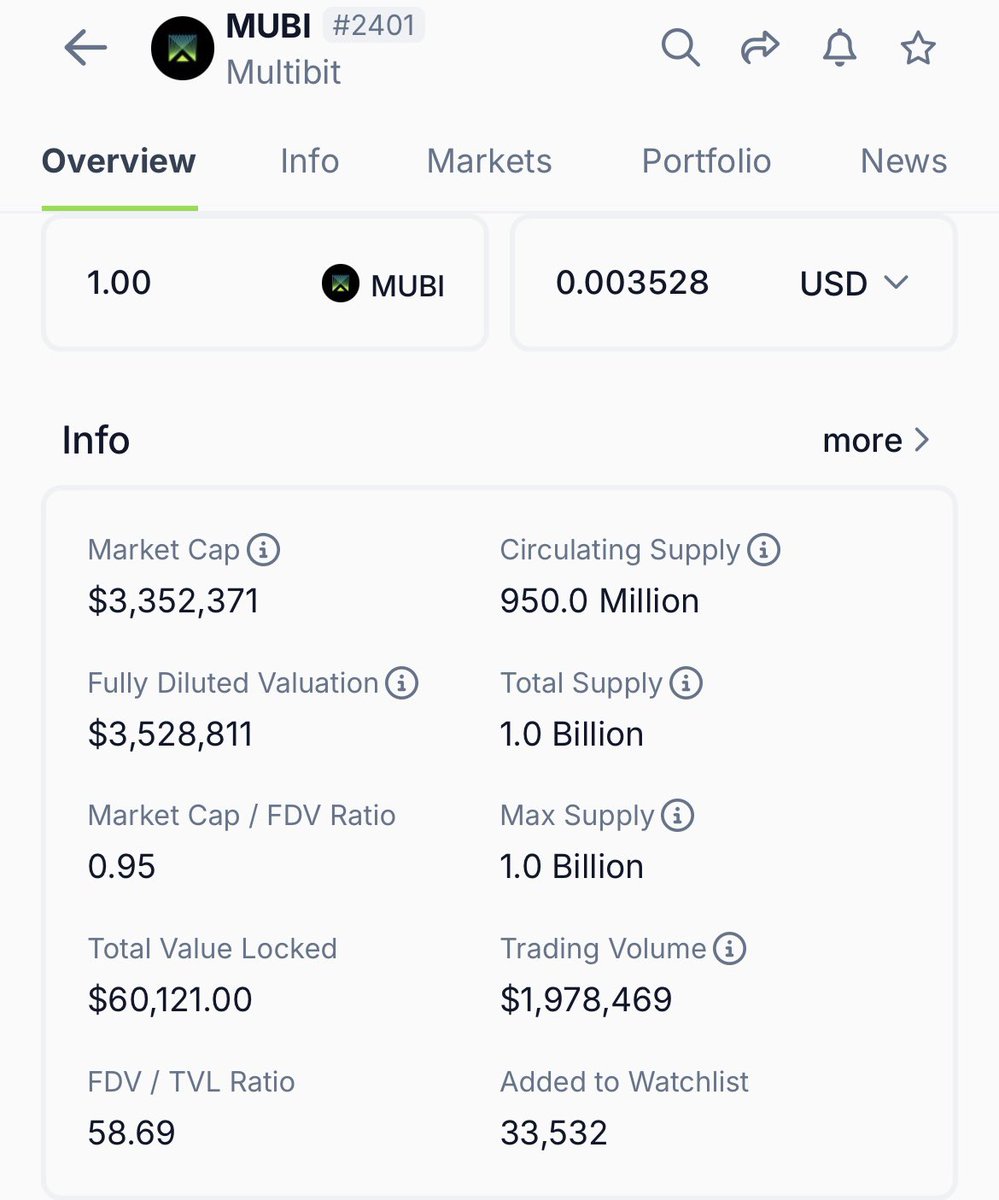The image size is (999, 1200).
Task: Tap the 1.0 Billion Total Supply value
Action: click(x=572, y=734)
